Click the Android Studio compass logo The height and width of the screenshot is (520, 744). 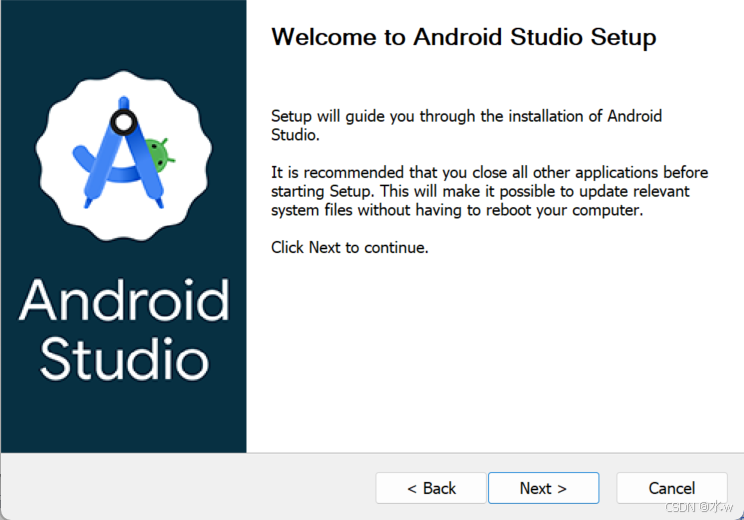click(x=124, y=156)
